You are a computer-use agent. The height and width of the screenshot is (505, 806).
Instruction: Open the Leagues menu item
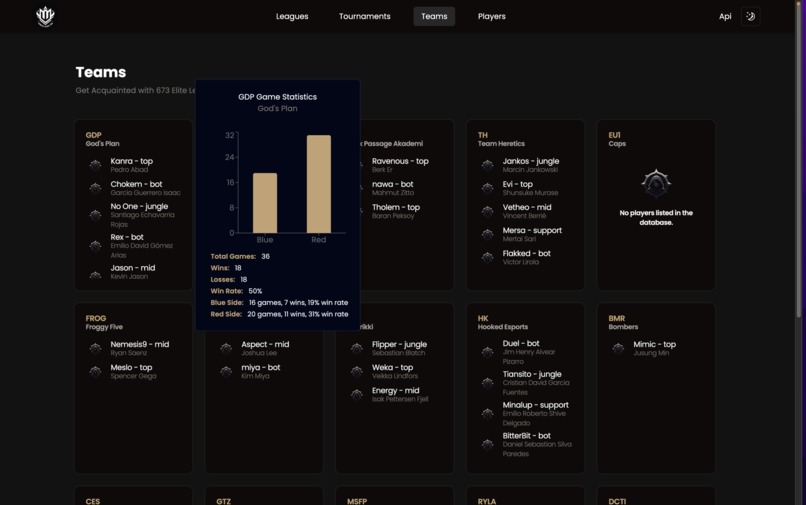tap(292, 16)
